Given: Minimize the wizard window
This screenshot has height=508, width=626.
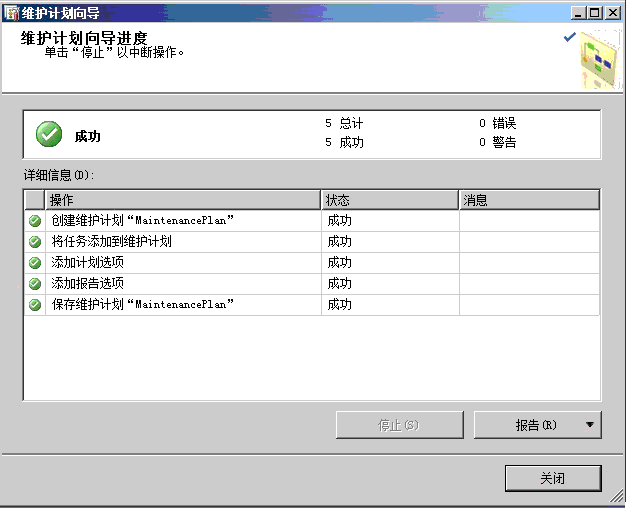Looking at the screenshot, I should pos(580,12).
